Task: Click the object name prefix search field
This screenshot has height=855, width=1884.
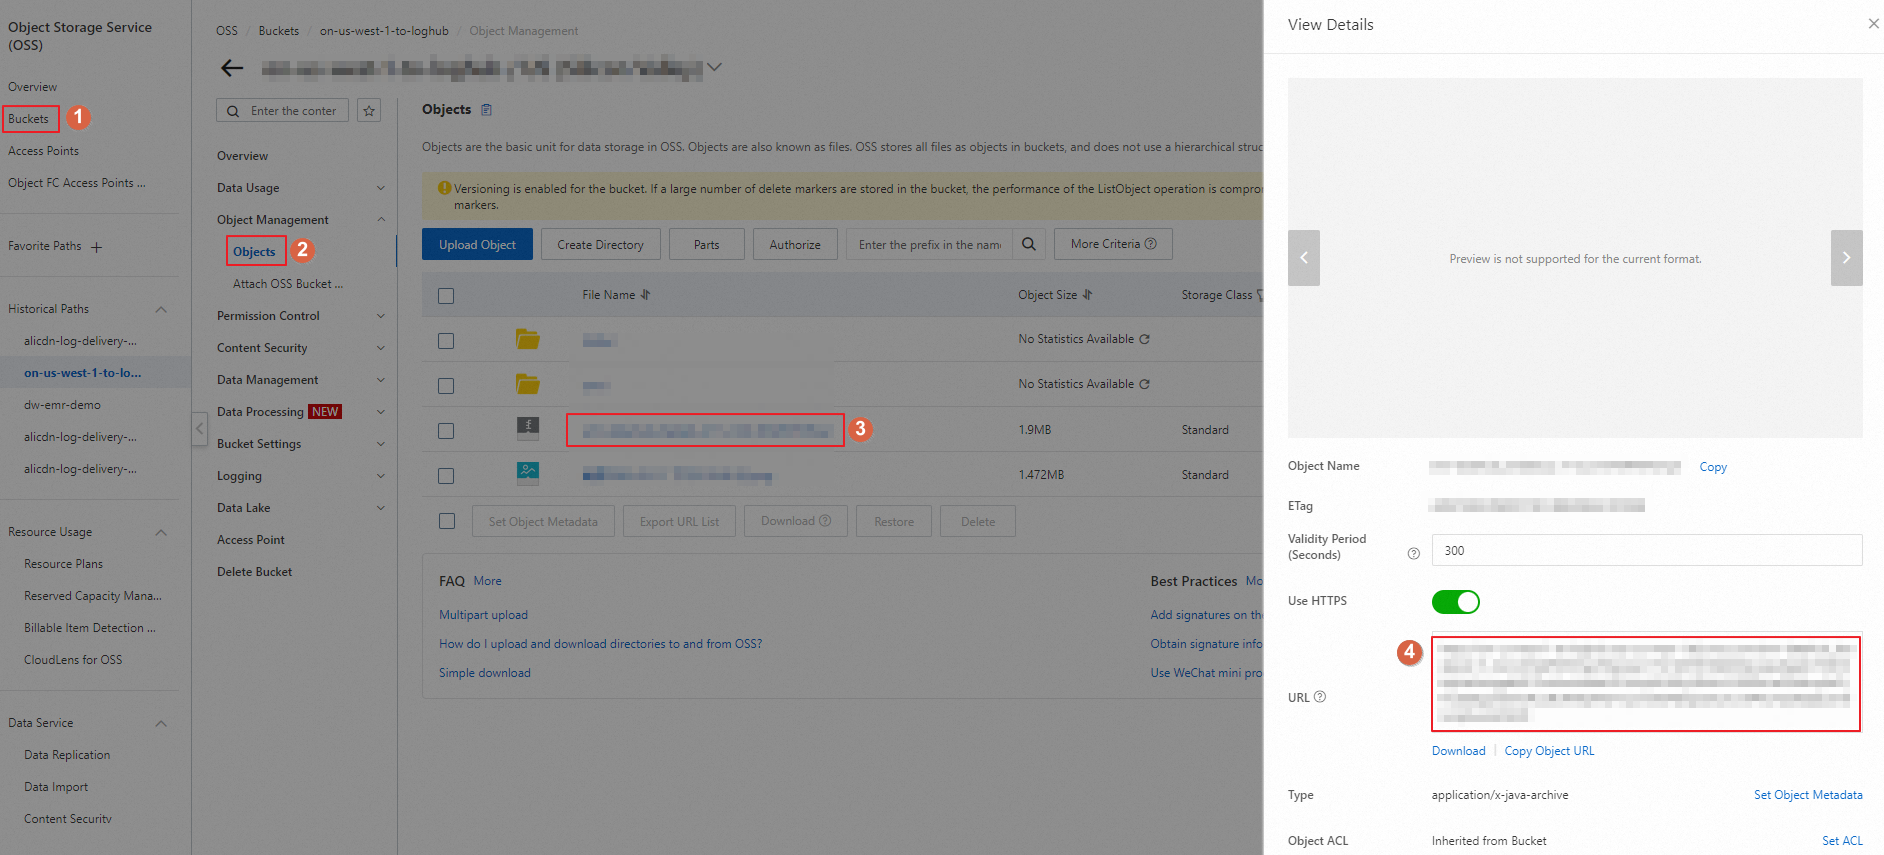Action: (930, 244)
